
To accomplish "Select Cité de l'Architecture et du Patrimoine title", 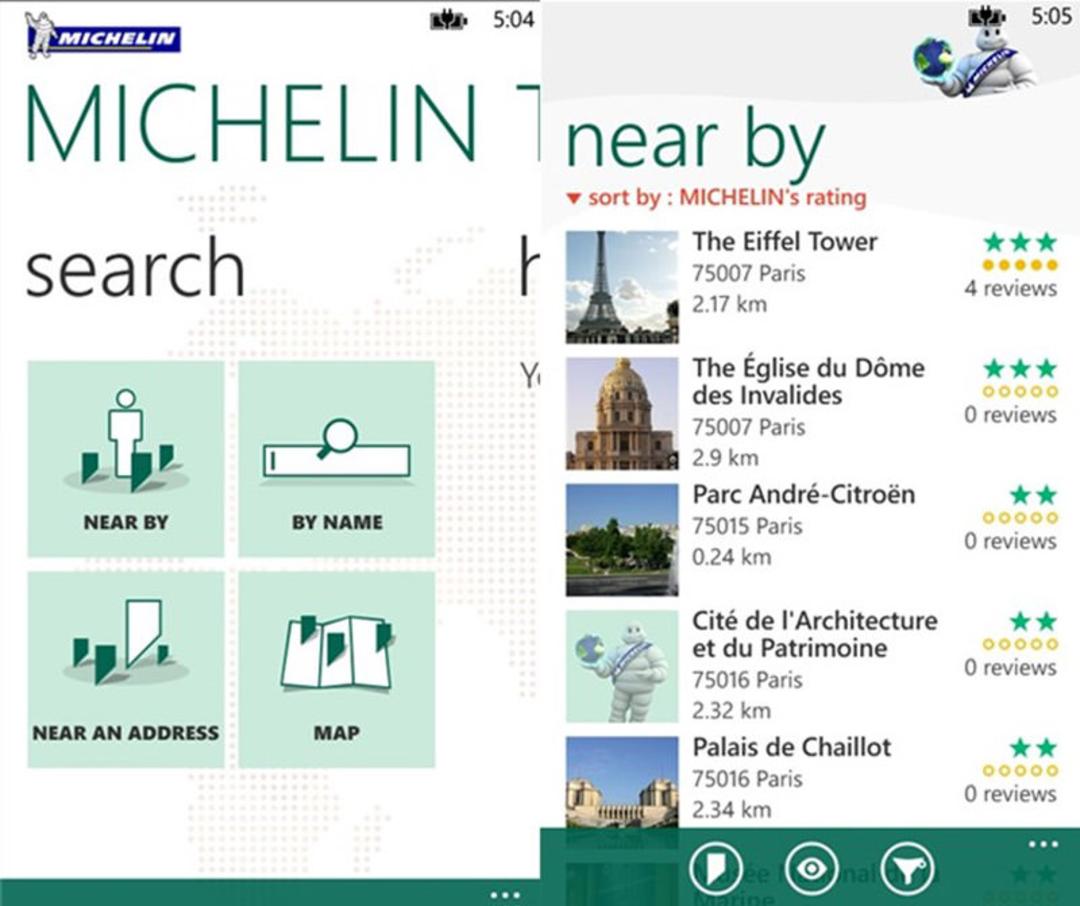I will tap(815, 635).
